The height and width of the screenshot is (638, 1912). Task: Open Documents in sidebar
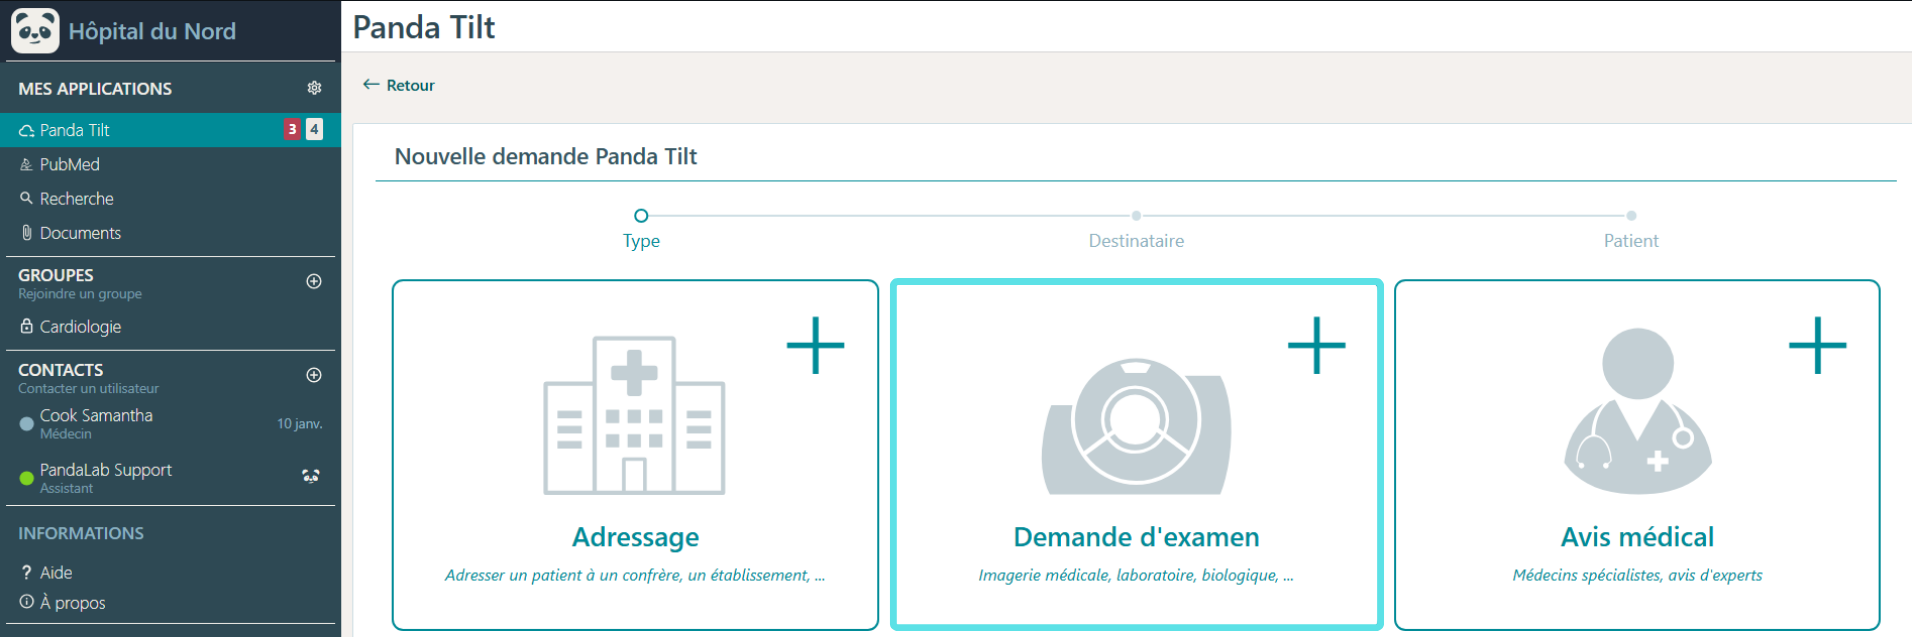pyautogui.click(x=170, y=232)
